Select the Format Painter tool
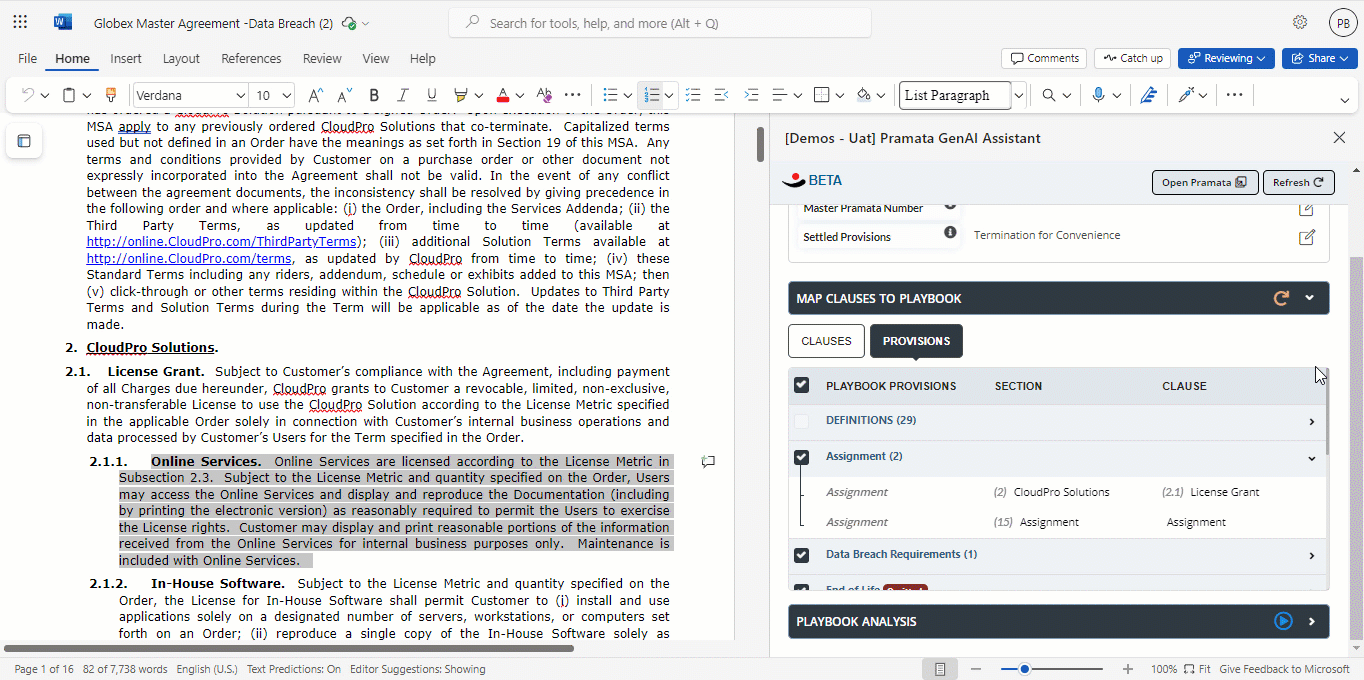 [111, 95]
